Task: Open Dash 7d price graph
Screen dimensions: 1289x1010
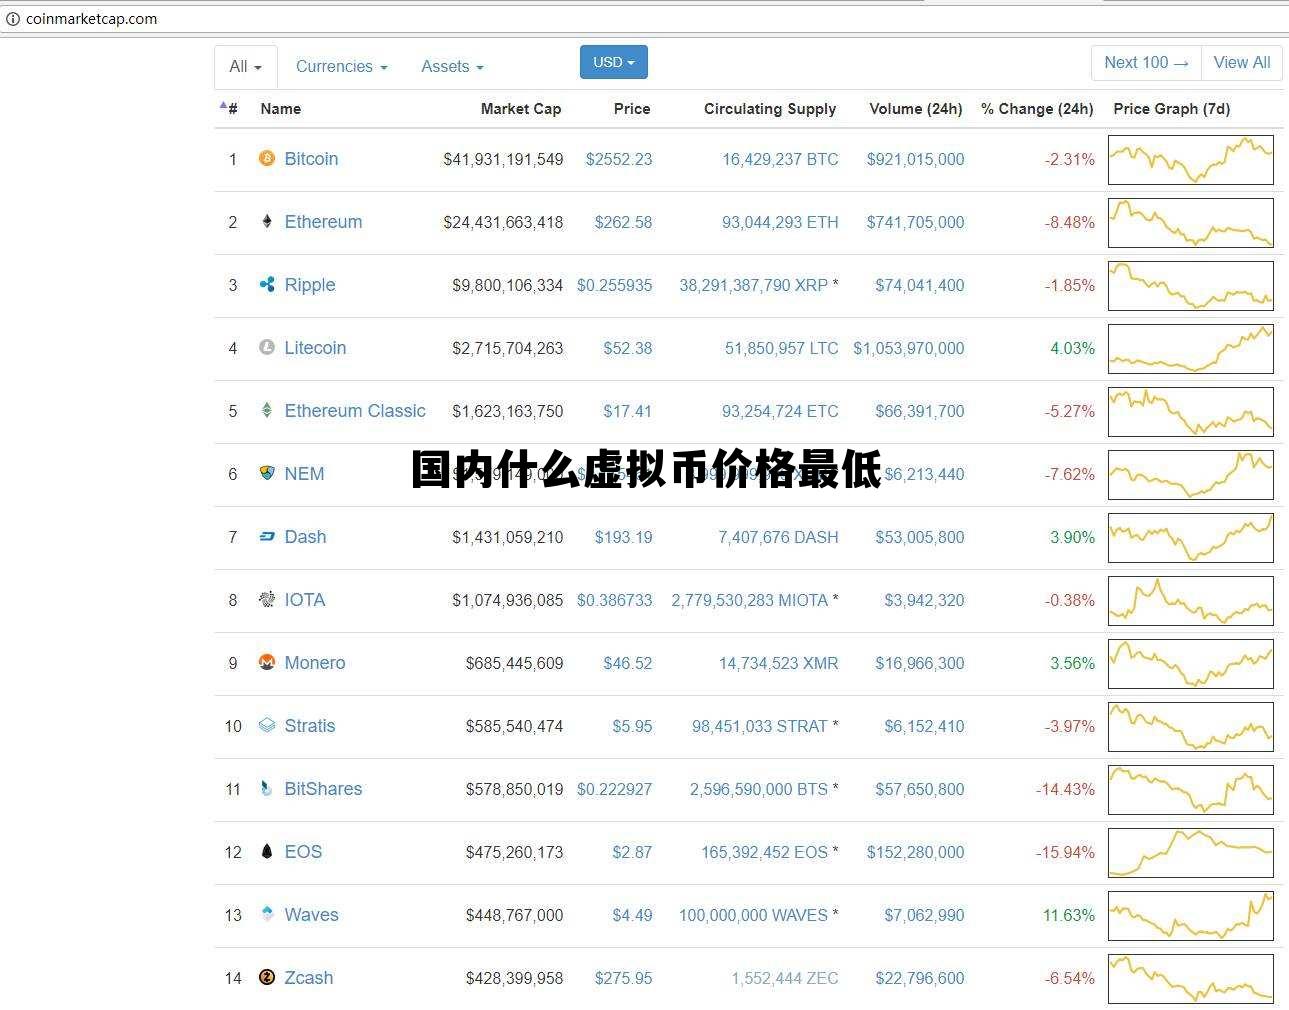Action: [1190, 537]
